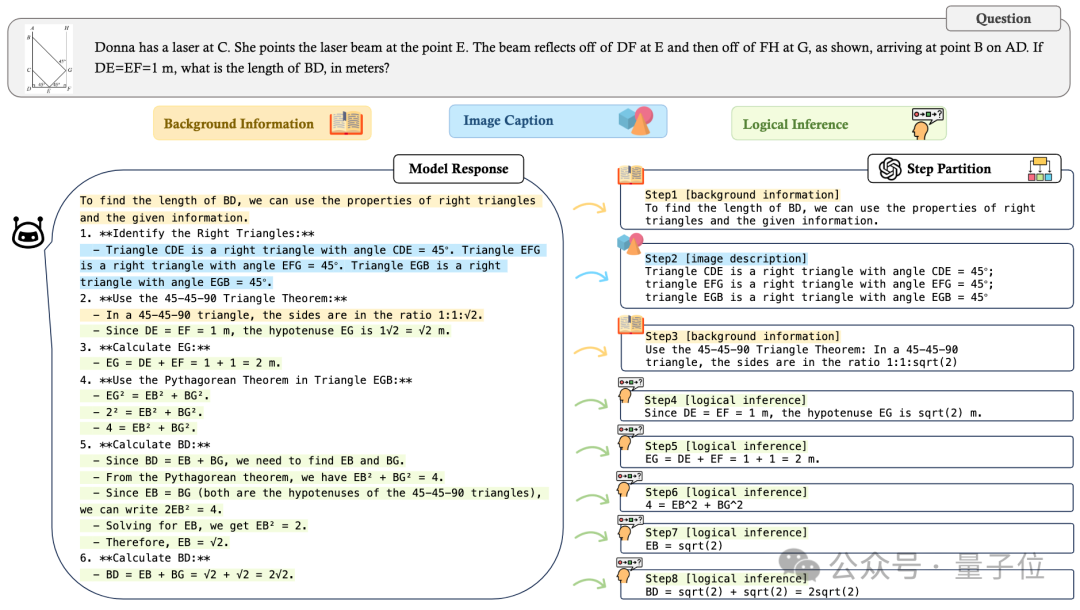Click the robot model icon
Image resolution: width=1080 pixels, height=610 pixels.
(x=28, y=233)
